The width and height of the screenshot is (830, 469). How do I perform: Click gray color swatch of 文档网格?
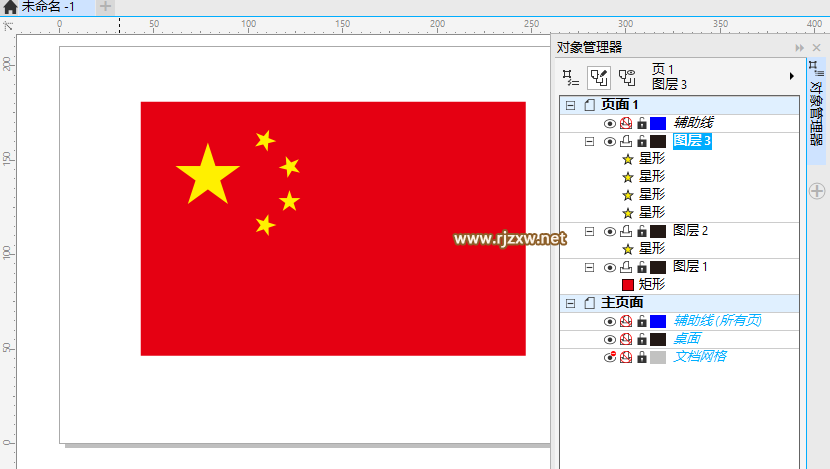click(x=657, y=357)
